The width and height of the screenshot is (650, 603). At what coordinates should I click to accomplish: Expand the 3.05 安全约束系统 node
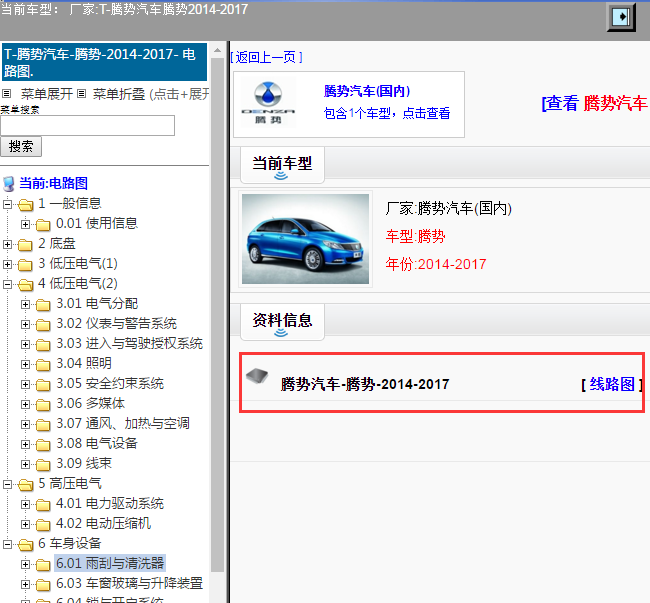tap(25, 384)
